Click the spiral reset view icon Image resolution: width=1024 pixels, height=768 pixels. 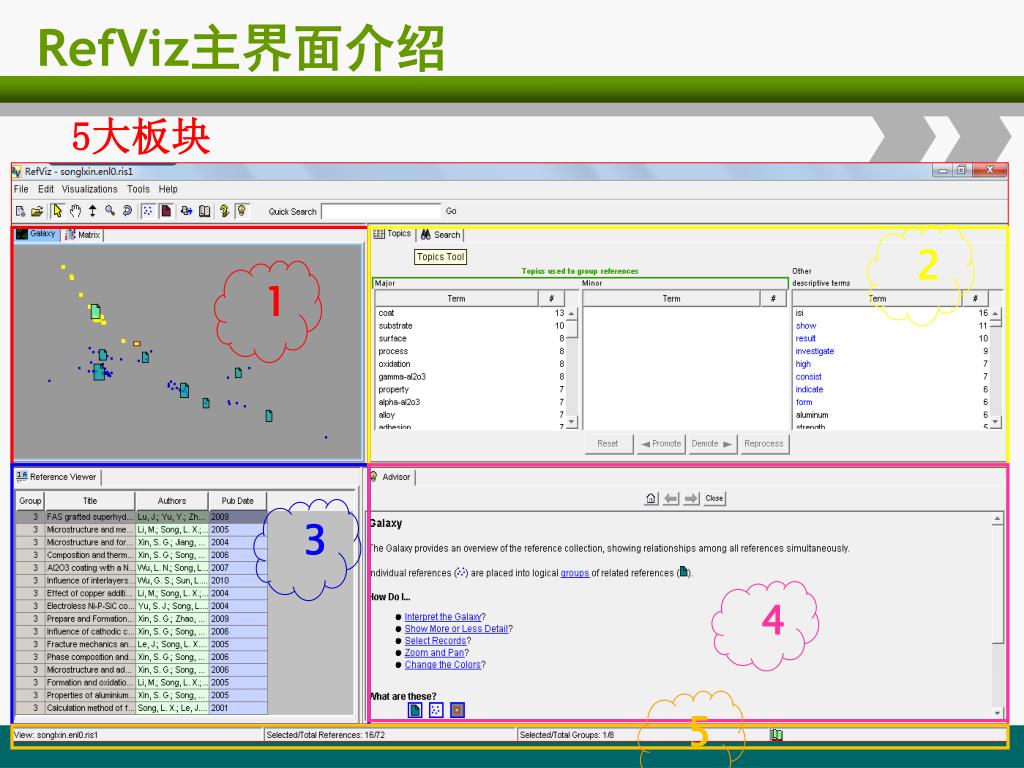point(127,210)
